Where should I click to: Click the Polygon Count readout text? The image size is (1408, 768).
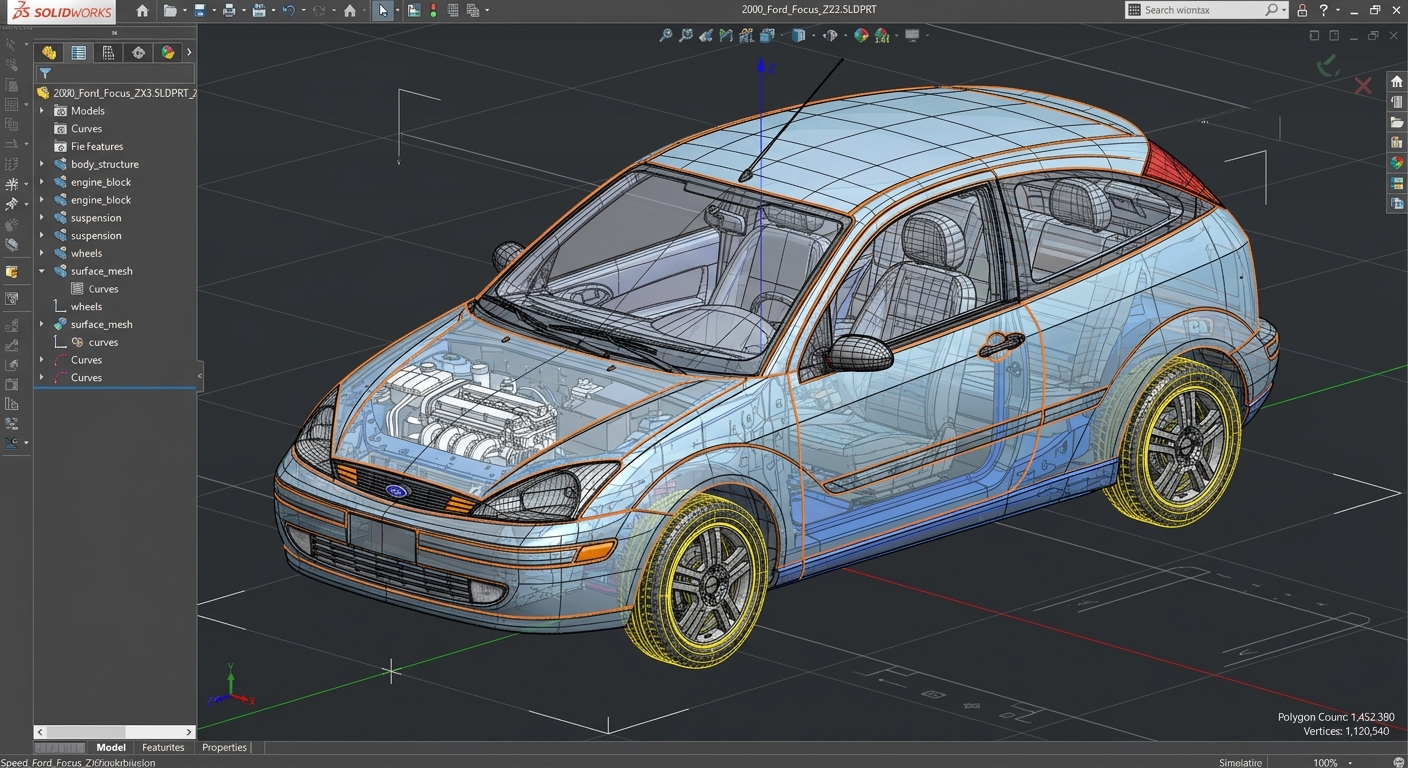pyautogui.click(x=1336, y=717)
